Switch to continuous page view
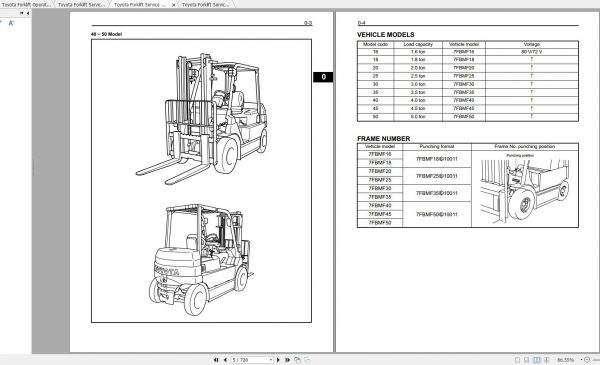Screen dimensions: 600x365 click(527, 360)
